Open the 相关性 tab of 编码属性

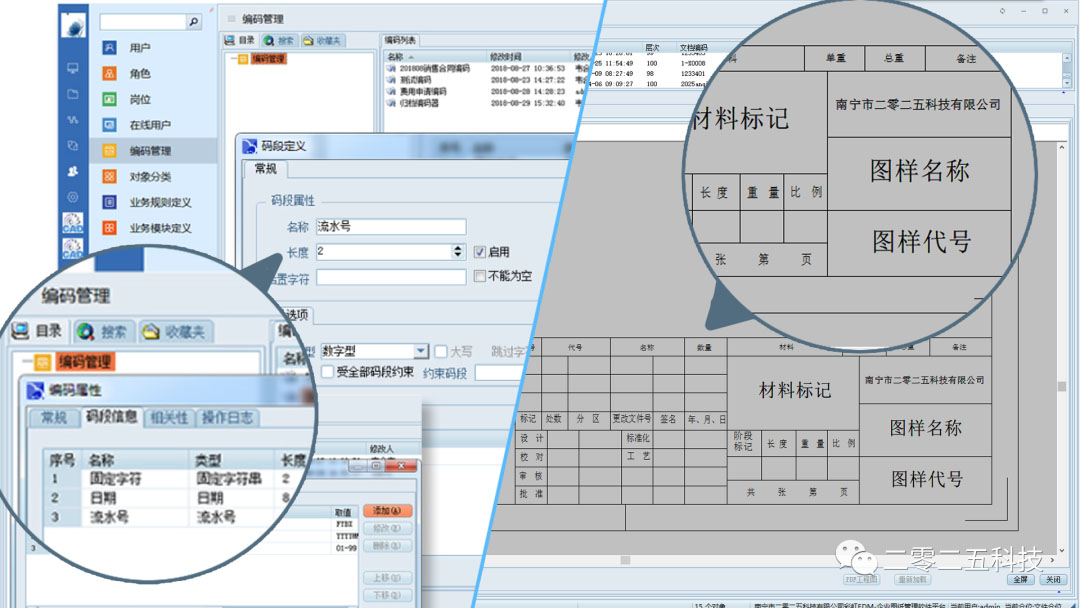pyautogui.click(x=169, y=418)
